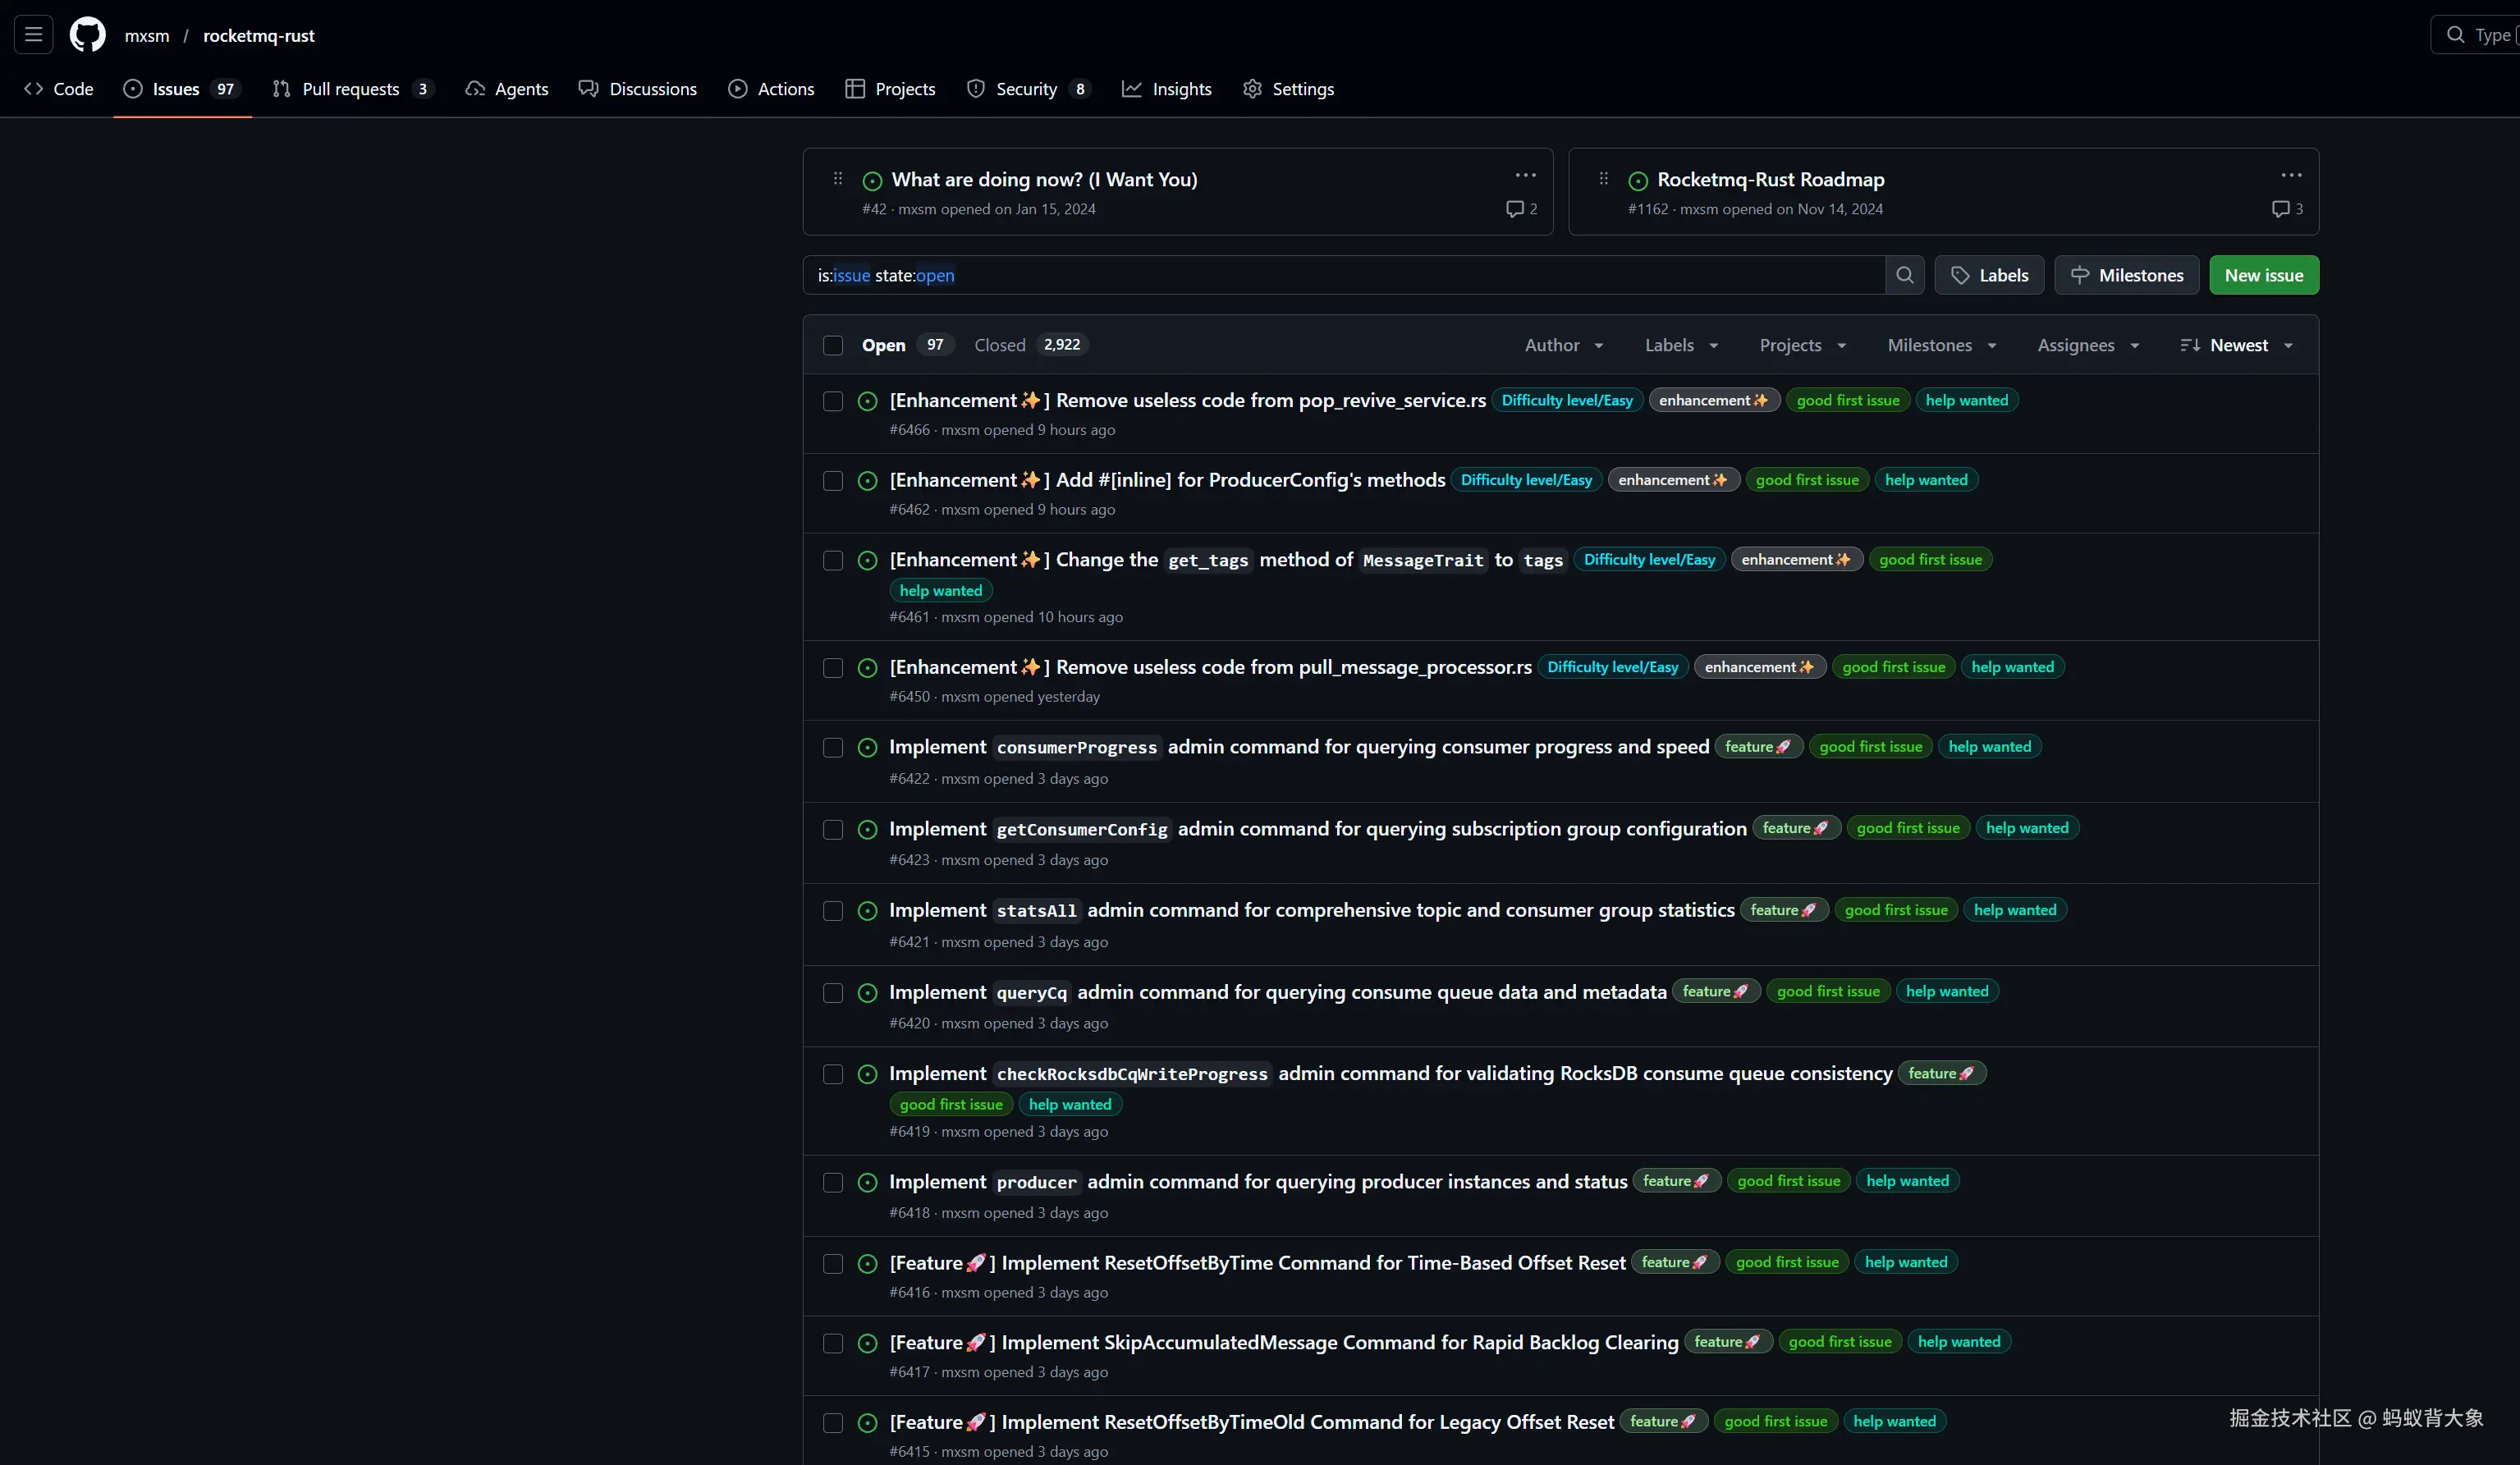Click the 'good first issue' label on #6466
This screenshot has width=2520, height=1465.
click(x=1847, y=400)
